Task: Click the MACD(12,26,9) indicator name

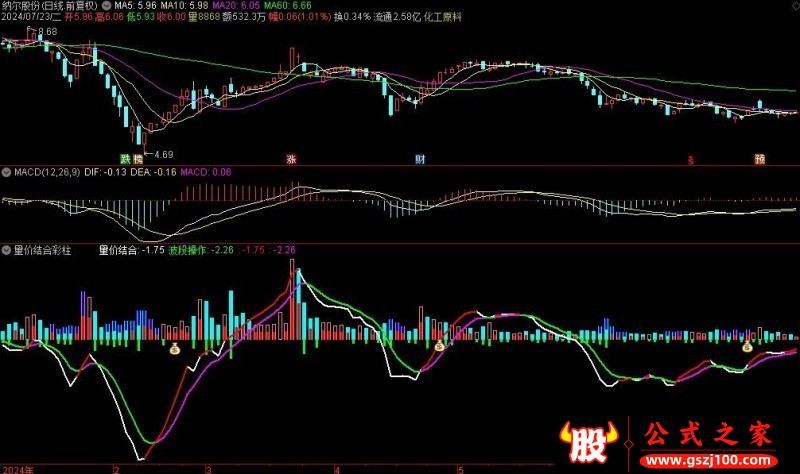Action: coord(47,172)
